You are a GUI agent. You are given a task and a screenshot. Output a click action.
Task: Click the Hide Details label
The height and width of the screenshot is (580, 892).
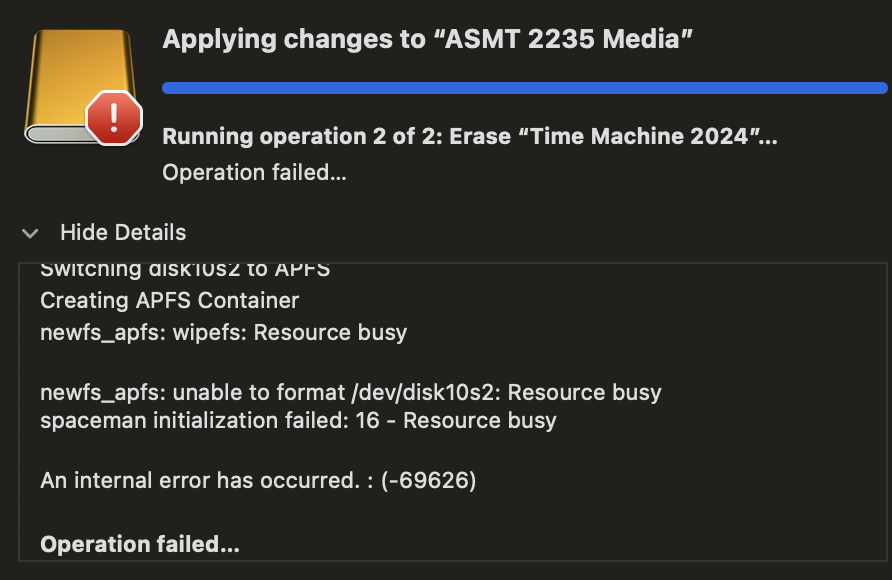tap(122, 232)
